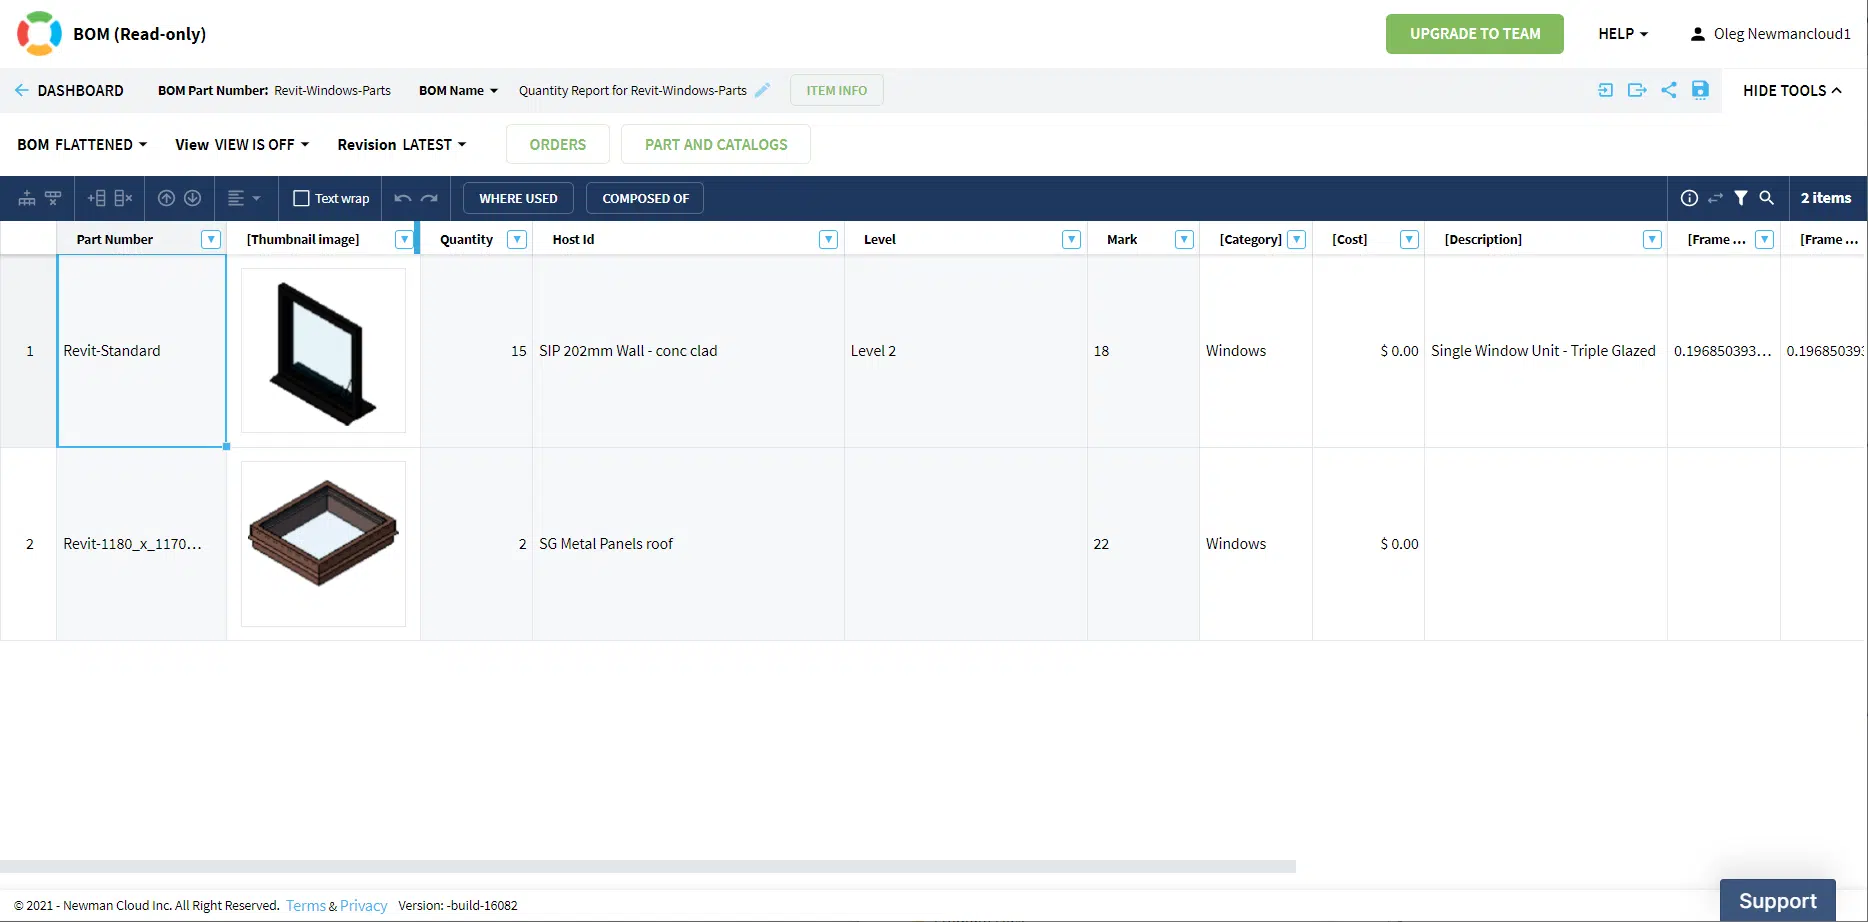Open the View VIEW IS OFF menu
The image size is (1868, 922).
[x=242, y=144]
